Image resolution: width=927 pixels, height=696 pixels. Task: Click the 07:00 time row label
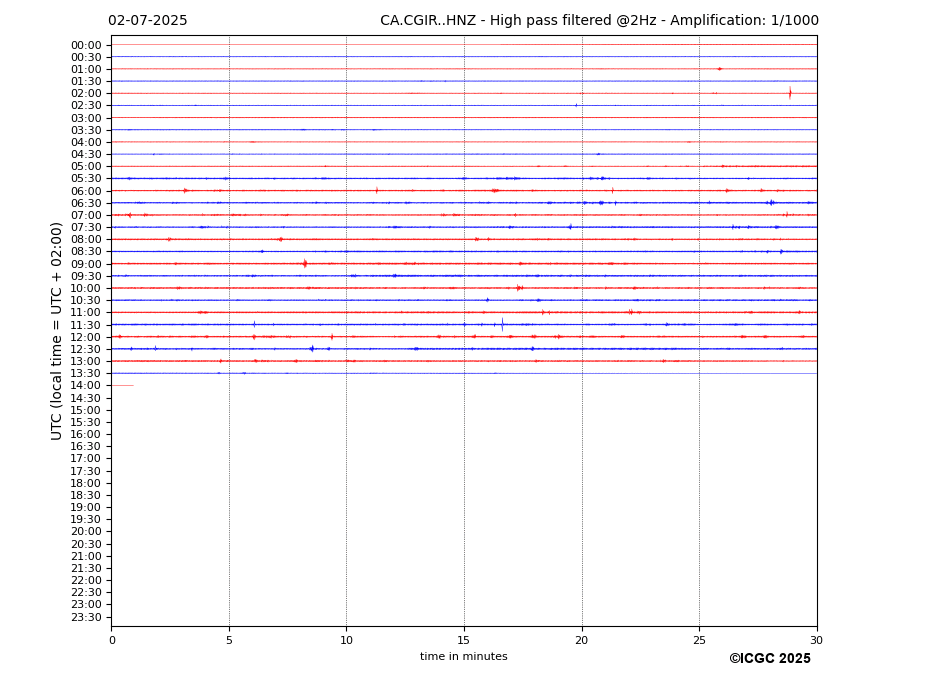point(86,215)
